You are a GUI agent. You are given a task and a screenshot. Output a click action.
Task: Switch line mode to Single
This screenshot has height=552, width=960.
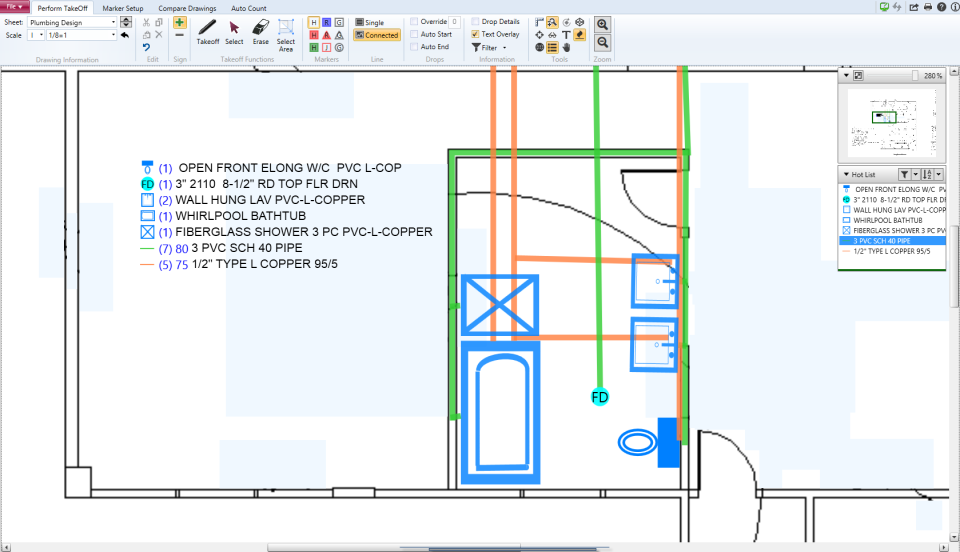(x=370, y=22)
